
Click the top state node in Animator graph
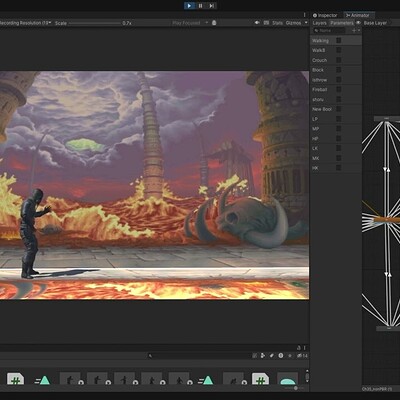[x=387, y=118]
